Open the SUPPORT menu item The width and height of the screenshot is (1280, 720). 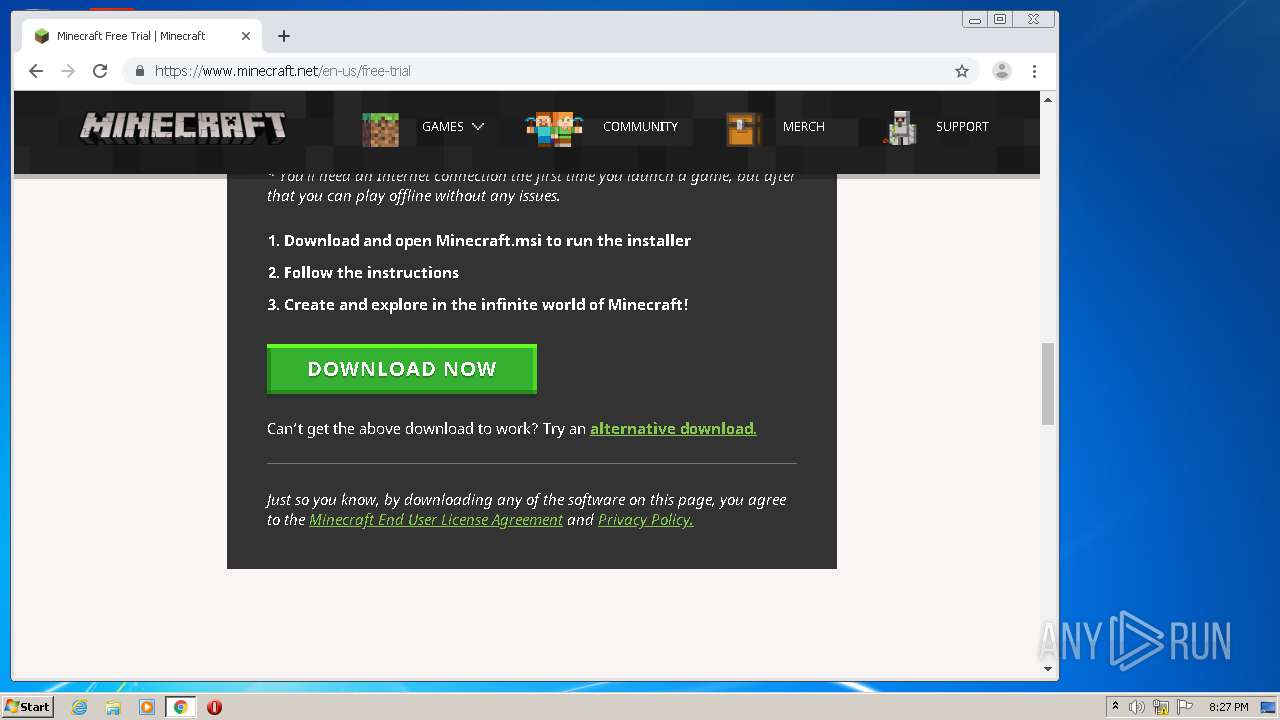[x=962, y=127]
